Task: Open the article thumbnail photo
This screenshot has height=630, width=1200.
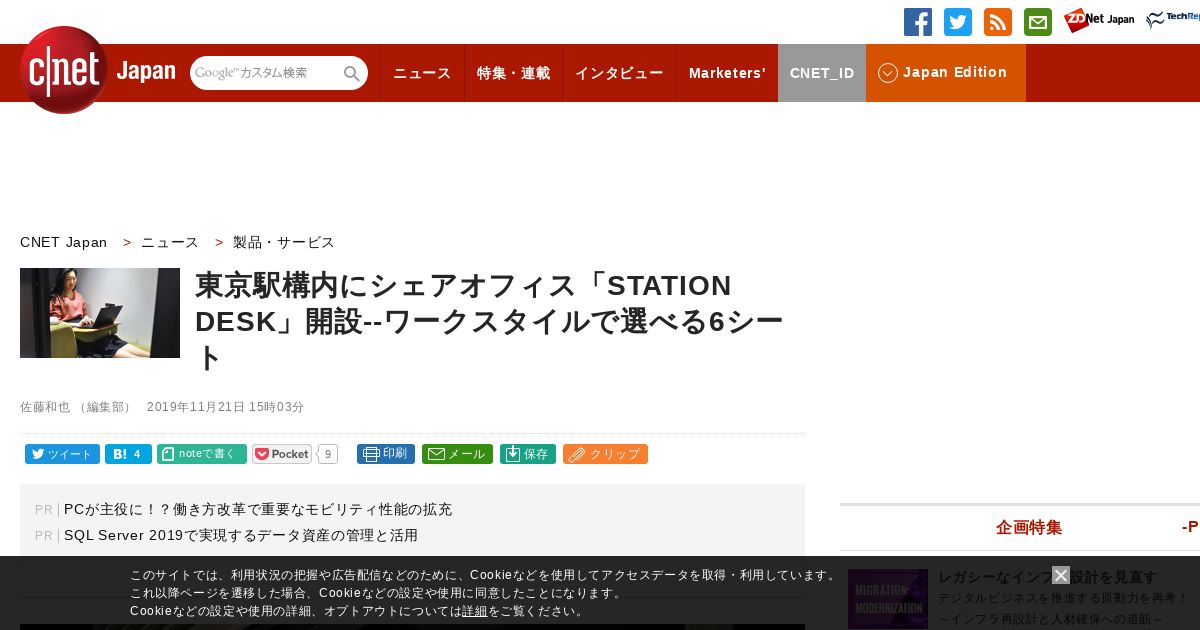Action: click(x=100, y=313)
